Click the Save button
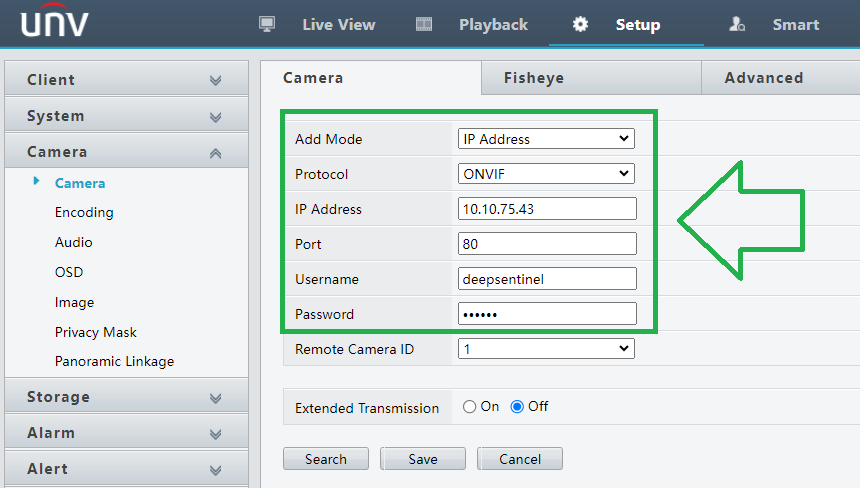The height and width of the screenshot is (488, 860). coord(423,459)
